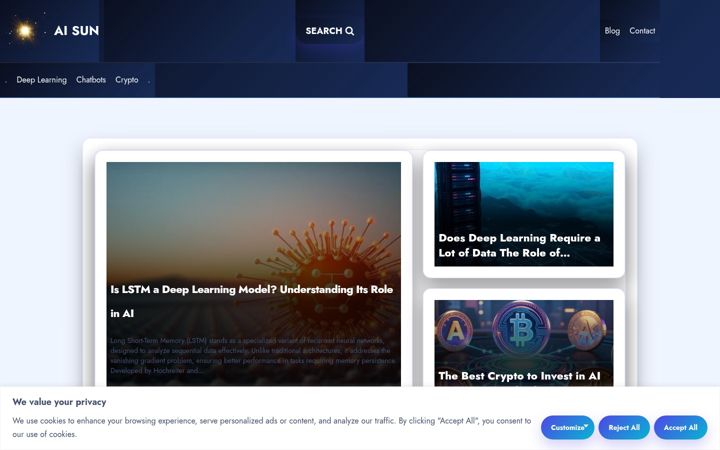The height and width of the screenshot is (450, 720).
Task: Click Accept All cookies button
Action: click(x=681, y=428)
